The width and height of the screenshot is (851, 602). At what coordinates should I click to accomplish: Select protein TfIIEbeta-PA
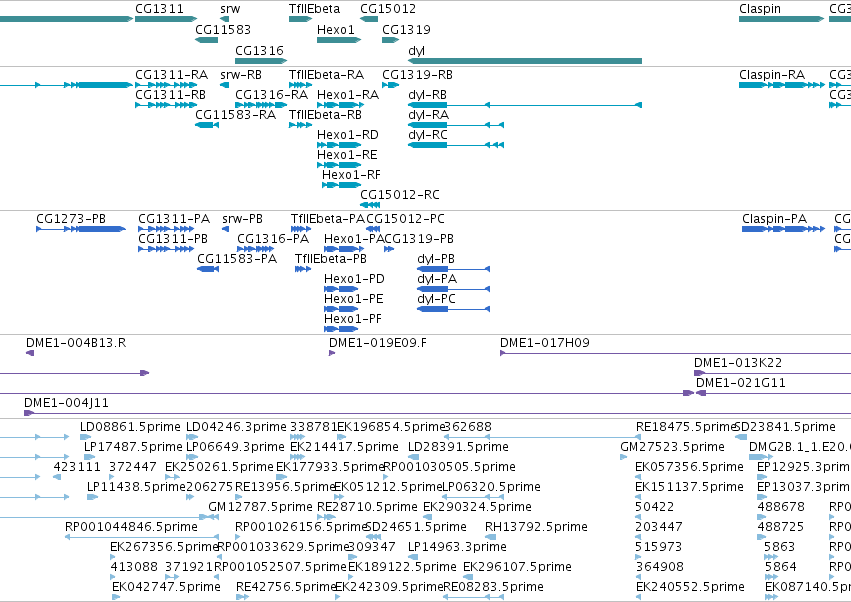(x=328, y=219)
